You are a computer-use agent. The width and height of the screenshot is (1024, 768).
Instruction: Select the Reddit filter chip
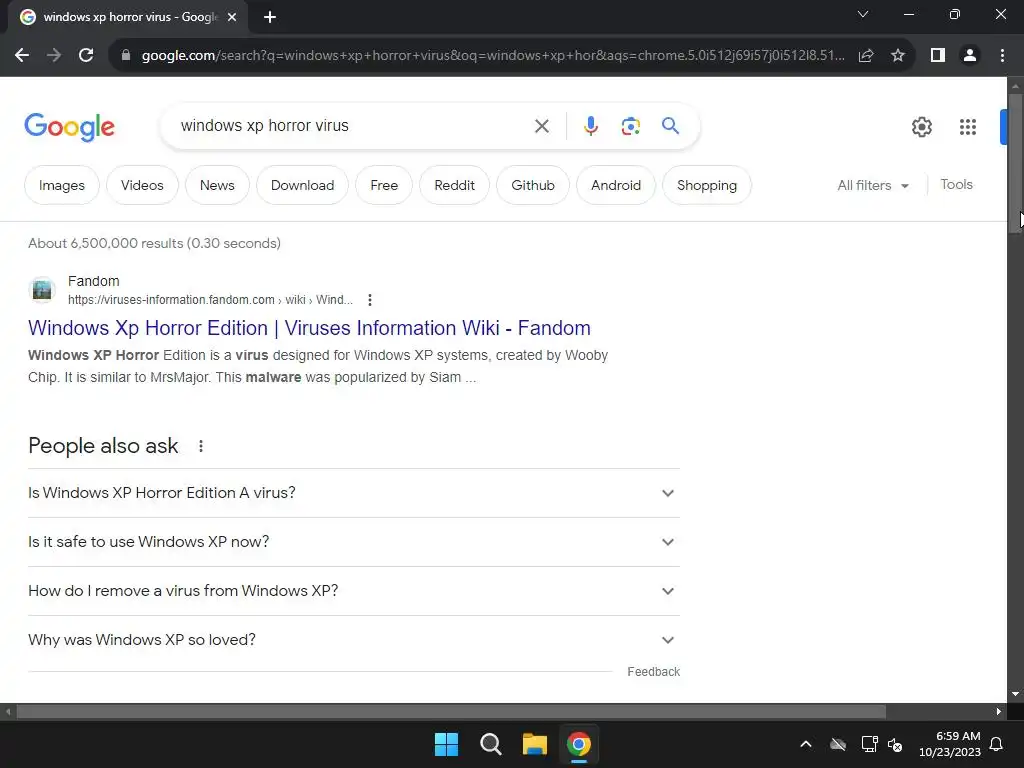coord(455,185)
